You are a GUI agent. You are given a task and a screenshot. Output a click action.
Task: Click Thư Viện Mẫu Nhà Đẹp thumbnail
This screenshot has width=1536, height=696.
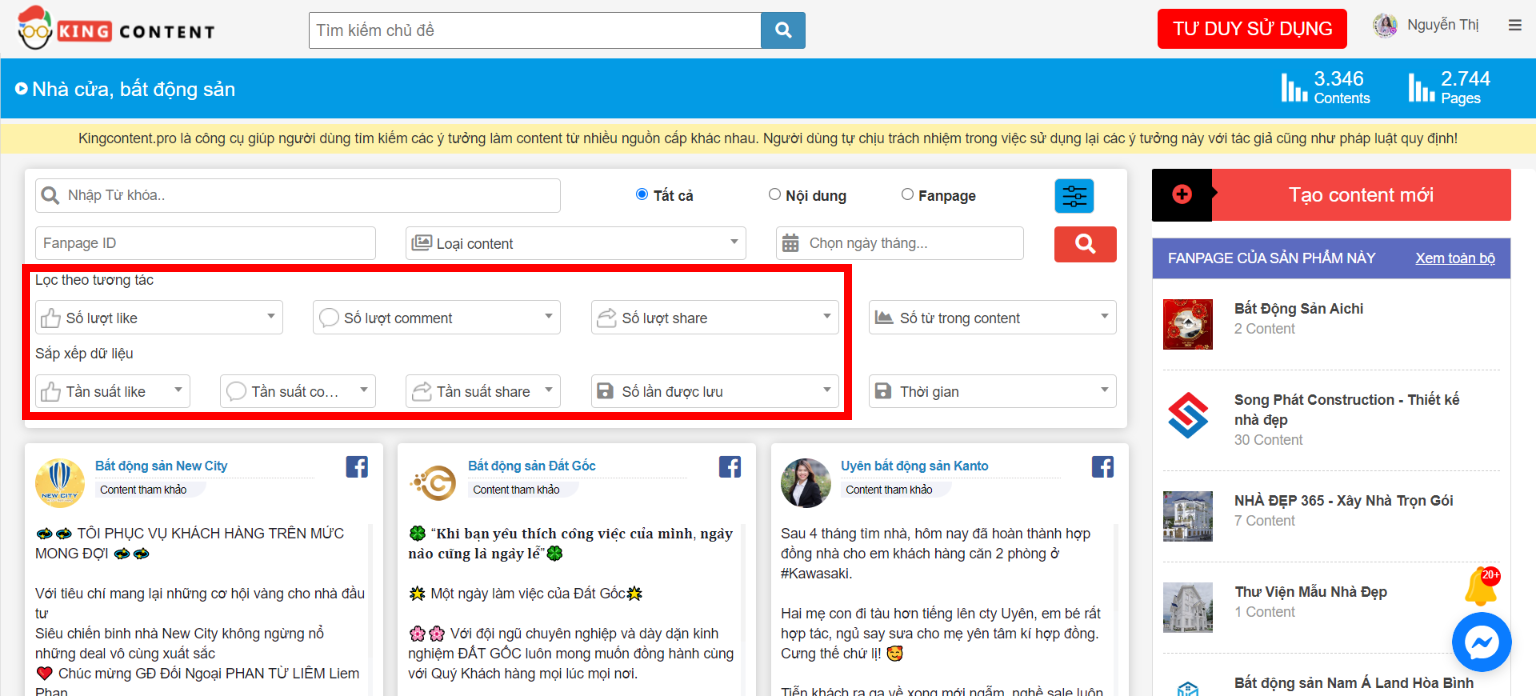point(1188,608)
